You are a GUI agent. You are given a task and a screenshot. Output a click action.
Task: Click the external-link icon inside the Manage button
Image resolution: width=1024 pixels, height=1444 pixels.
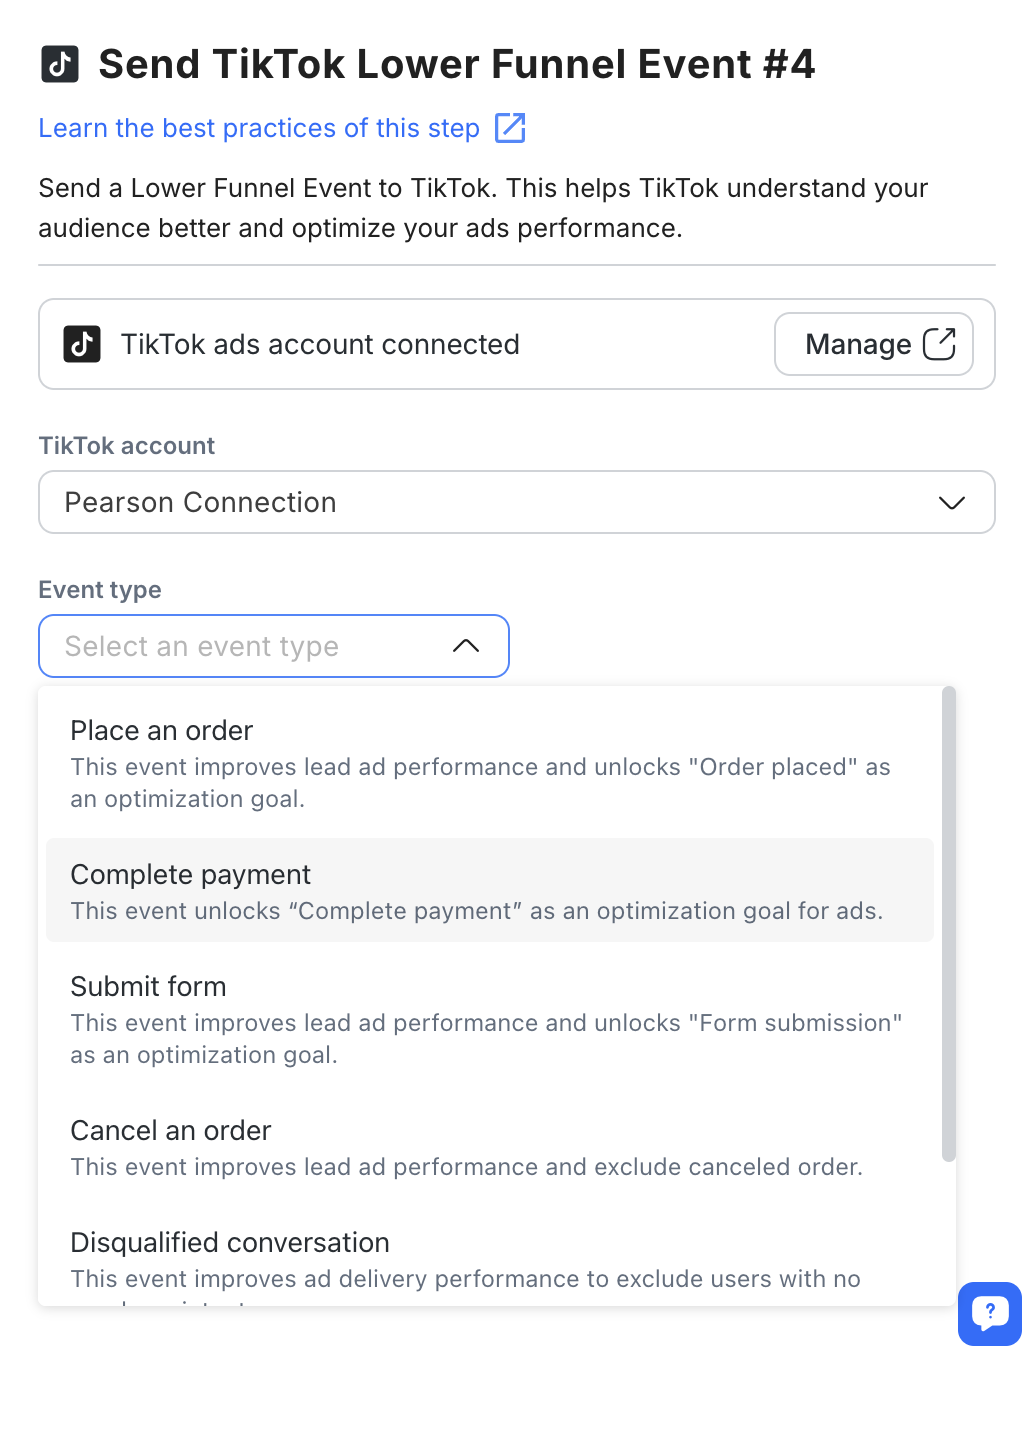tap(939, 344)
